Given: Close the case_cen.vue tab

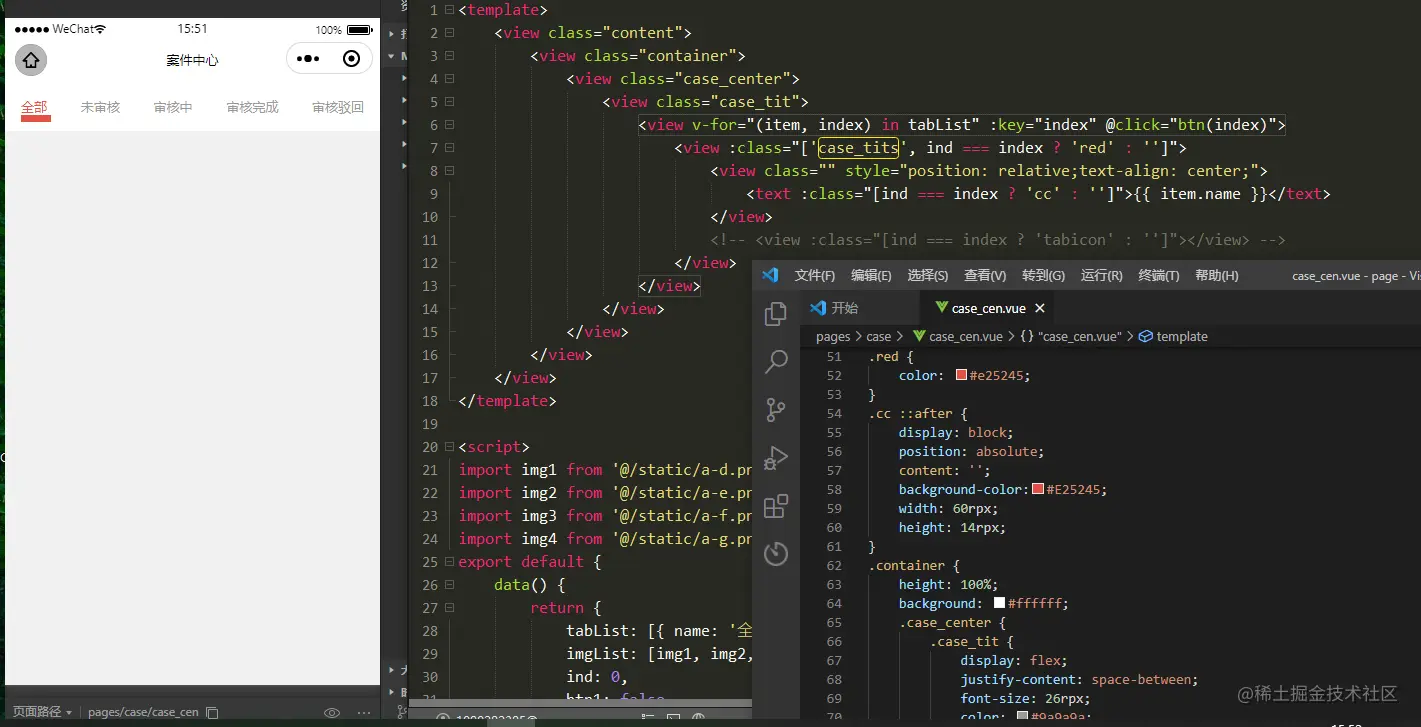Looking at the screenshot, I should 1040,308.
